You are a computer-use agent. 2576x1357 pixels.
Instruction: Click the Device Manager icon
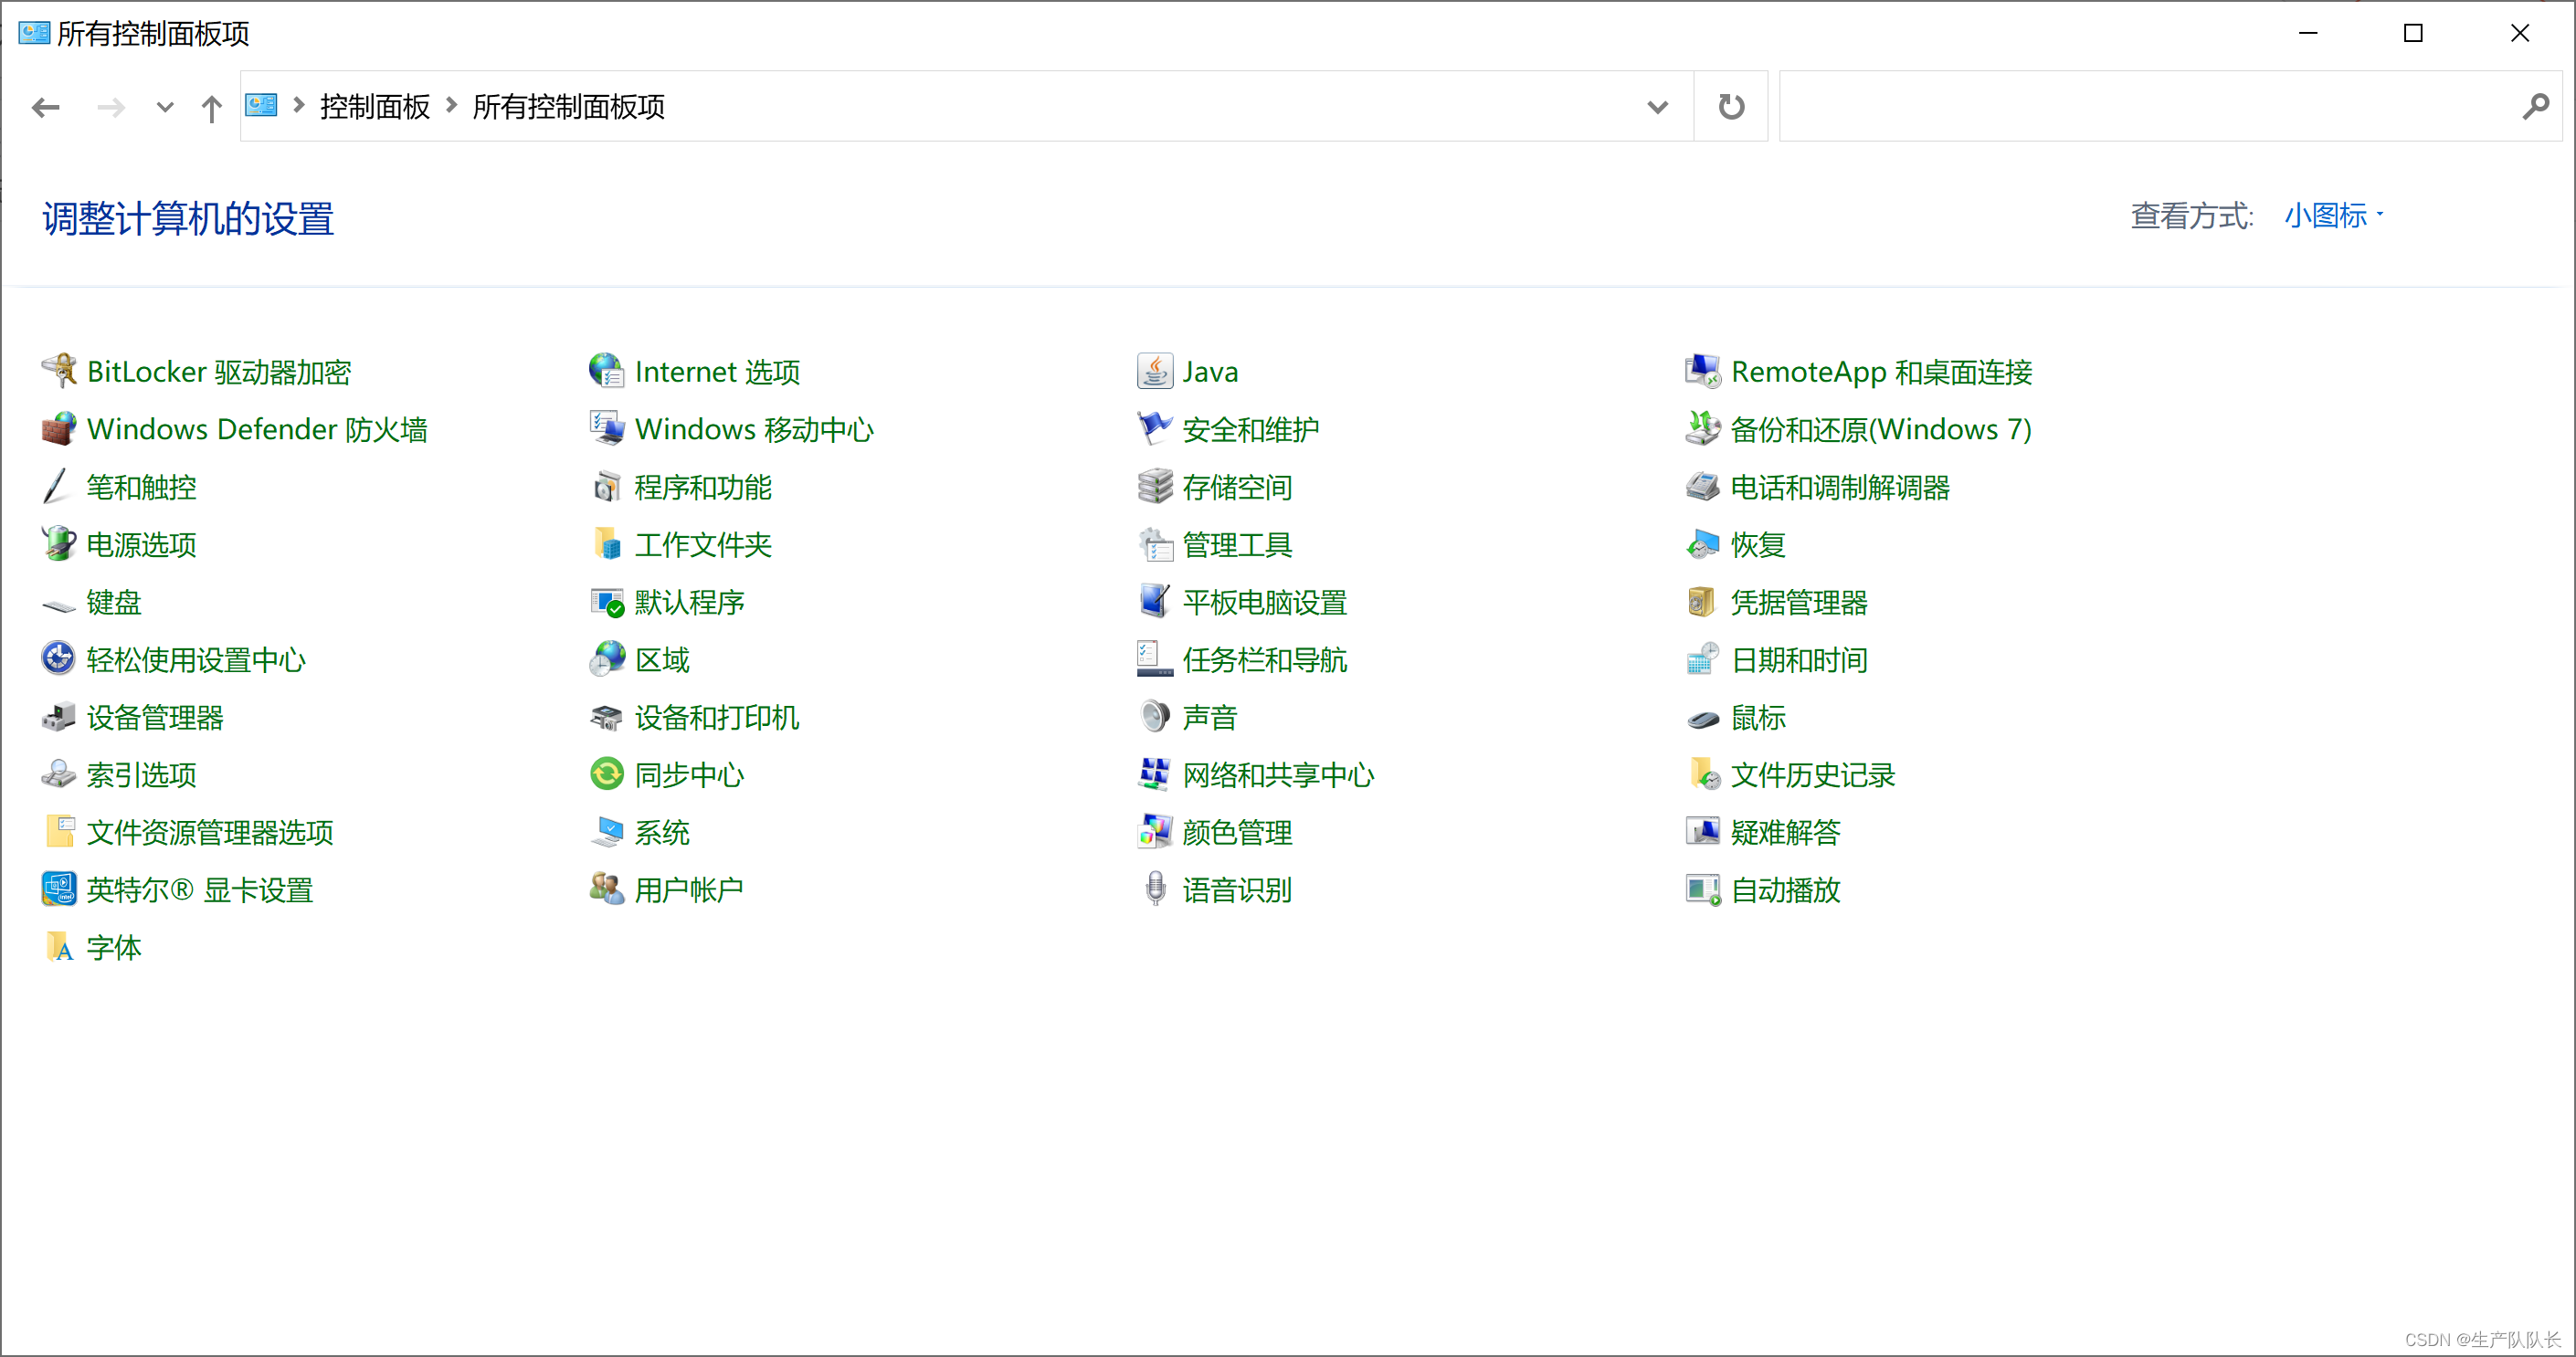pyautogui.click(x=59, y=717)
